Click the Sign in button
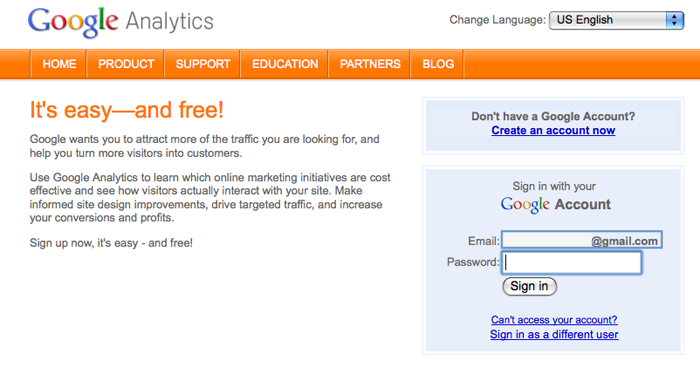The image size is (700, 381). pyautogui.click(x=529, y=286)
